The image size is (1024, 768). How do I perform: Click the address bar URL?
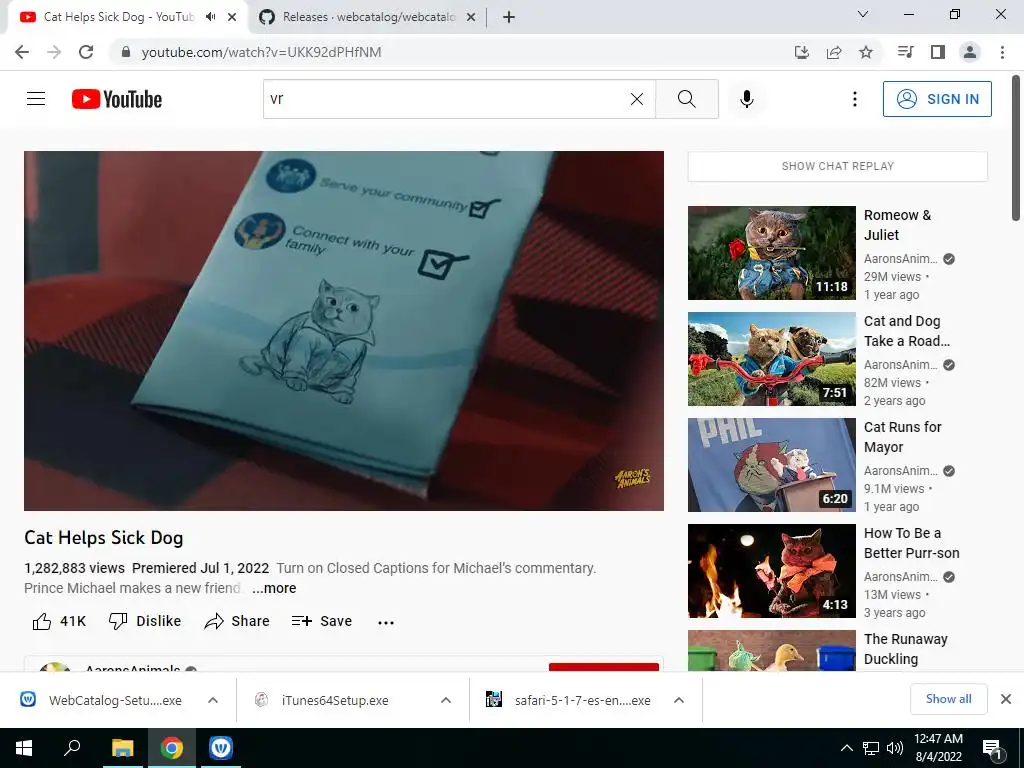click(261, 52)
